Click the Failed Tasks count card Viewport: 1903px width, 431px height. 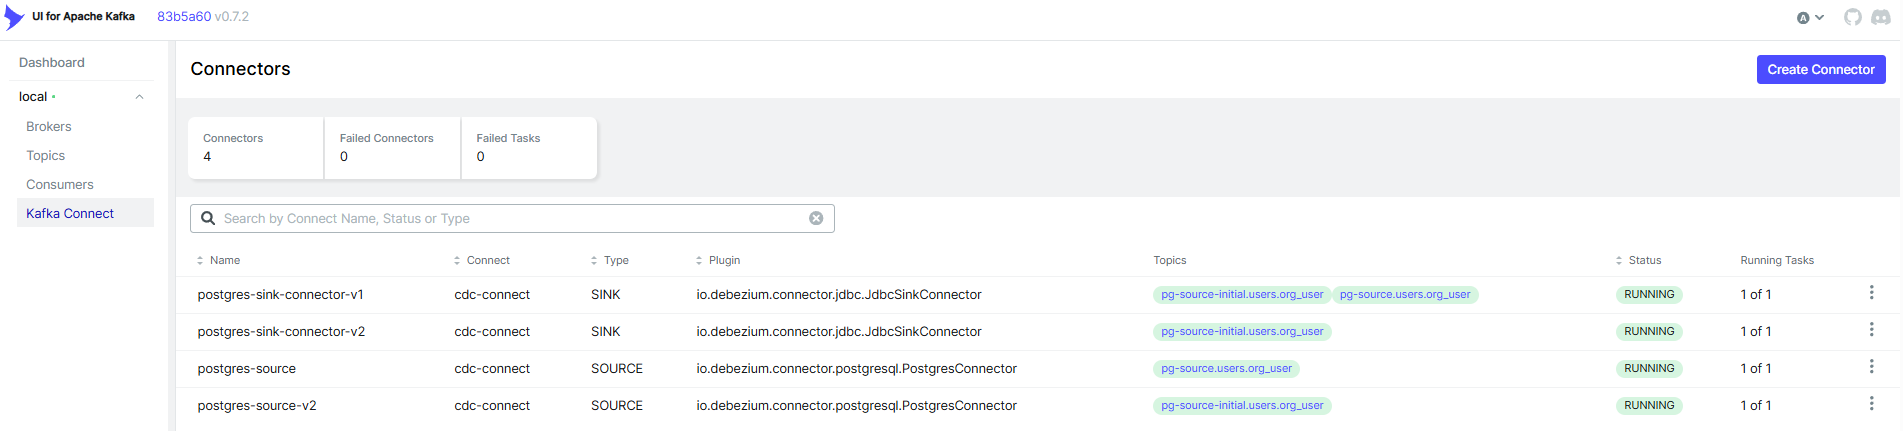pos(529,148)
